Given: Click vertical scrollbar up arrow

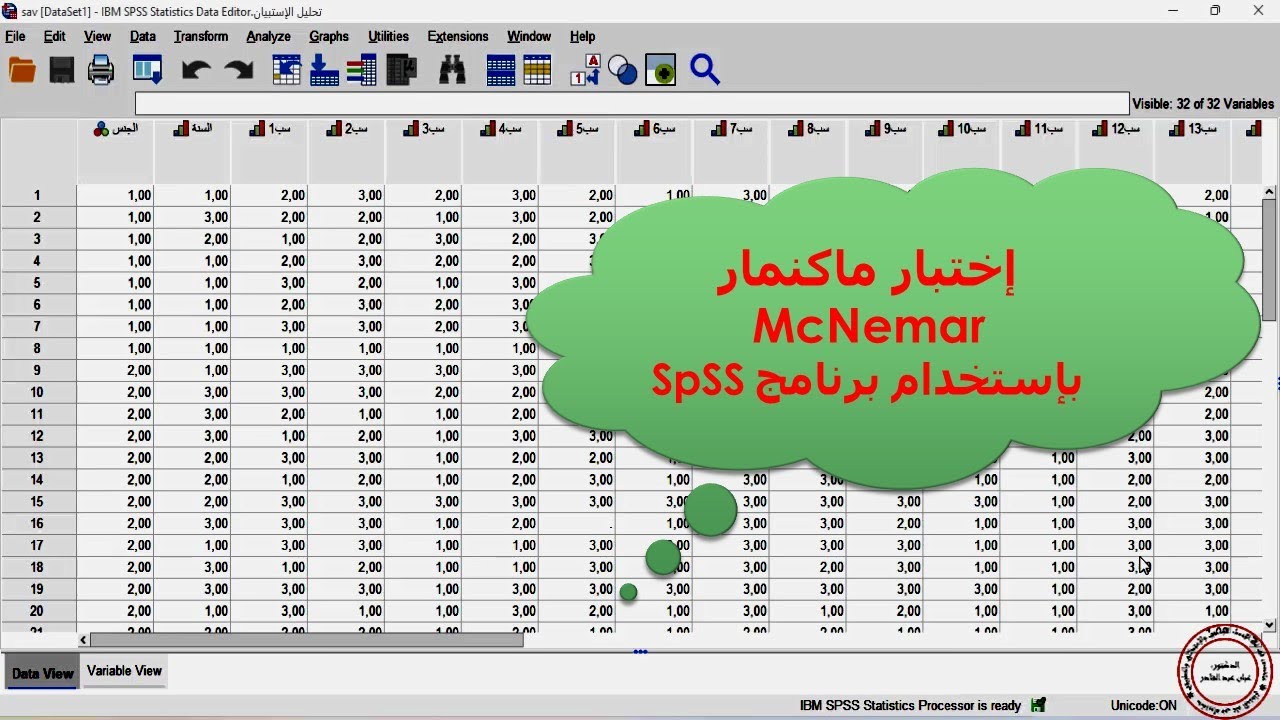Looking at the screenshot, I should (x=1270, y=193).
